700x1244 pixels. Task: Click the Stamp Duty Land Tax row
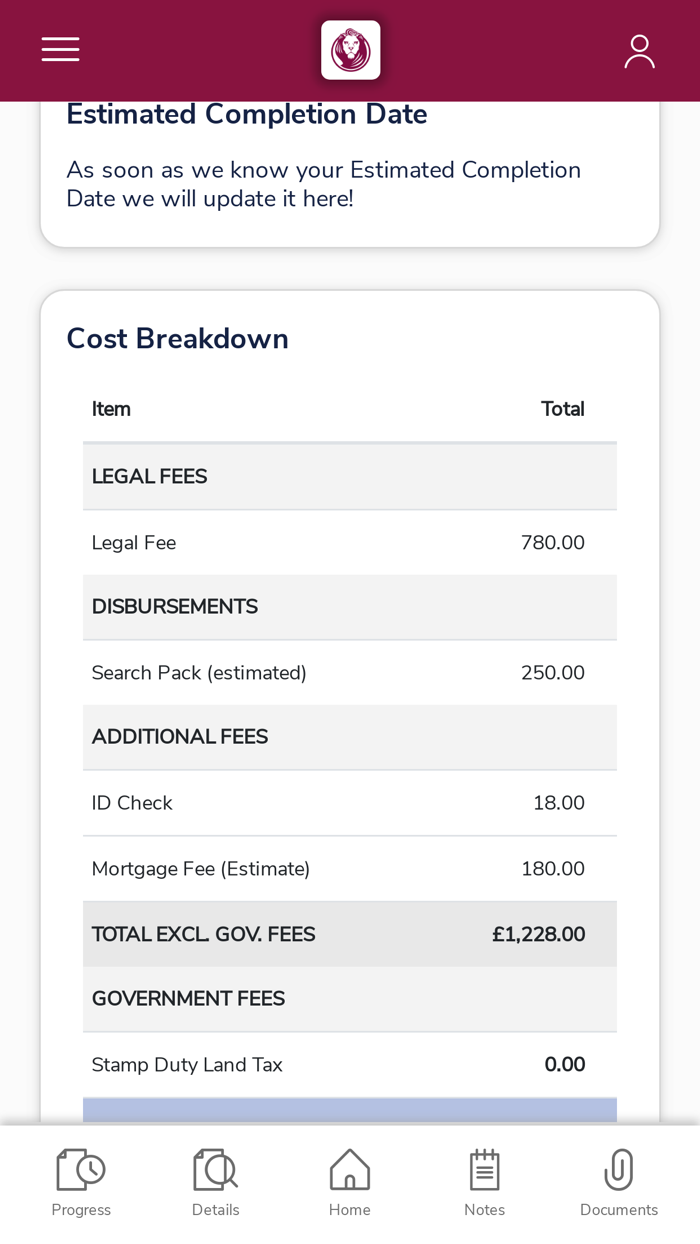350,1065
